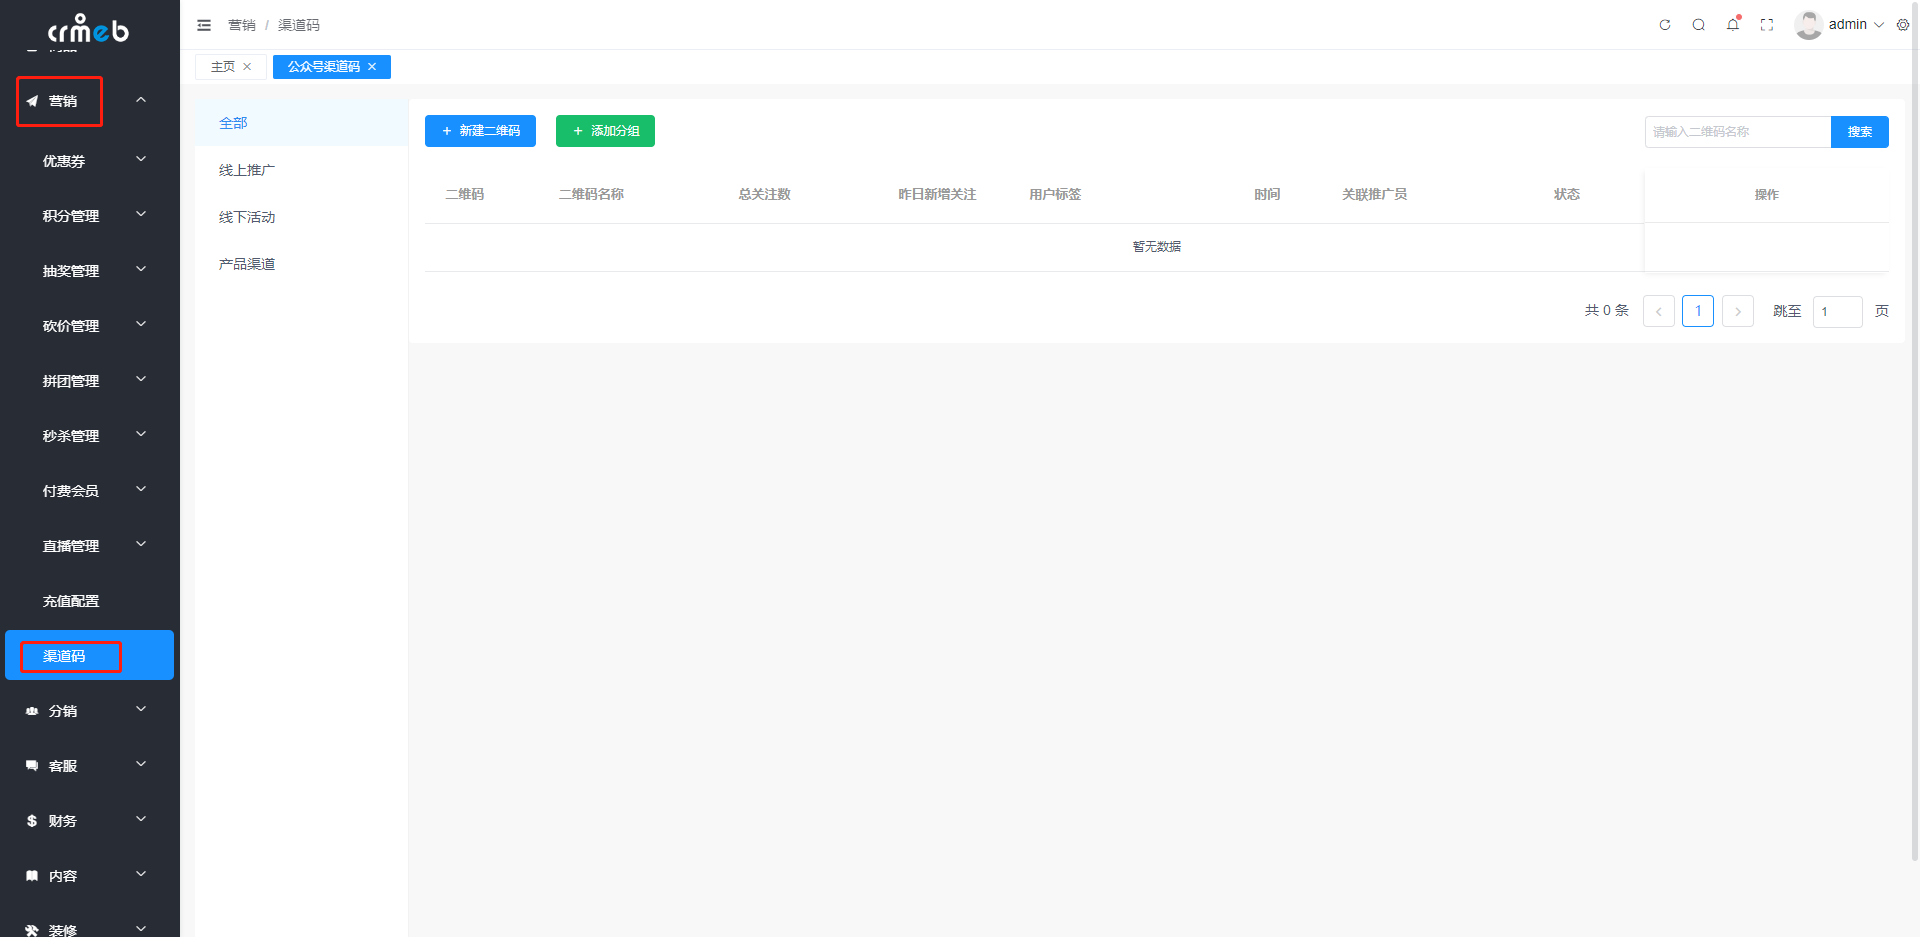Click the 状态 column header

coord(1567,194)
